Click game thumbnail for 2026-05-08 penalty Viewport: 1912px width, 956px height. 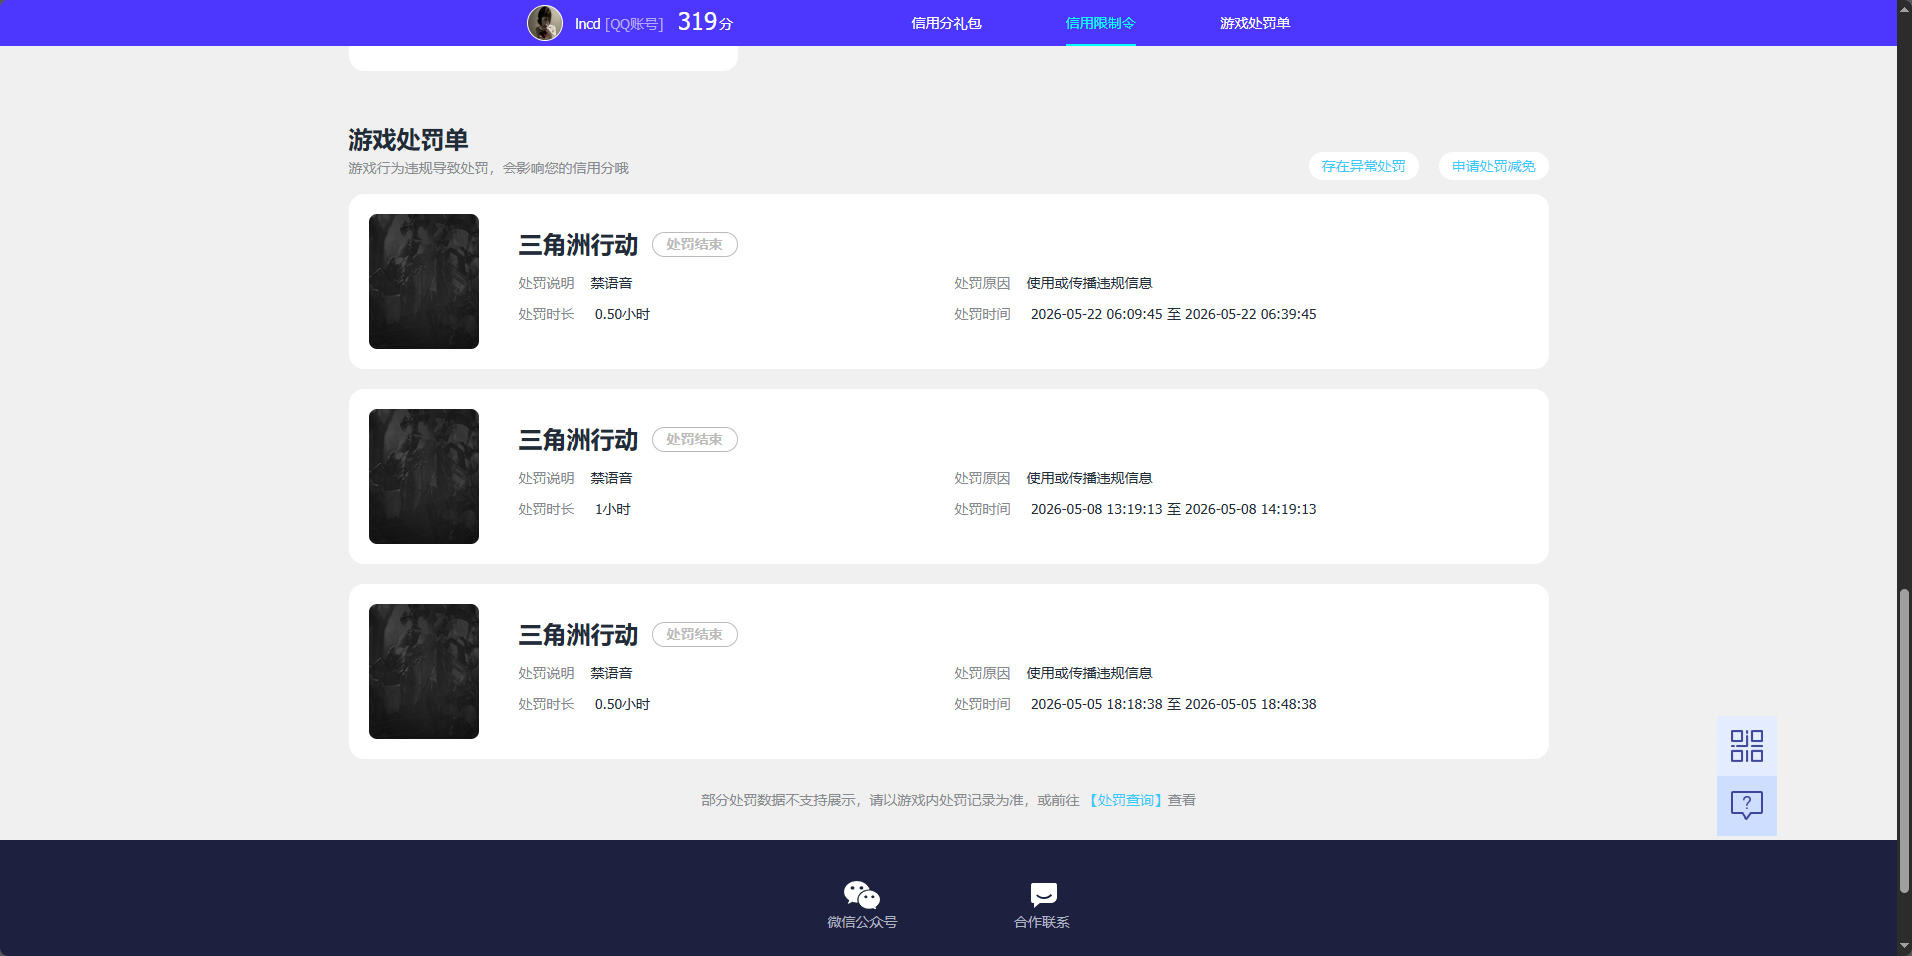(424, 476)
